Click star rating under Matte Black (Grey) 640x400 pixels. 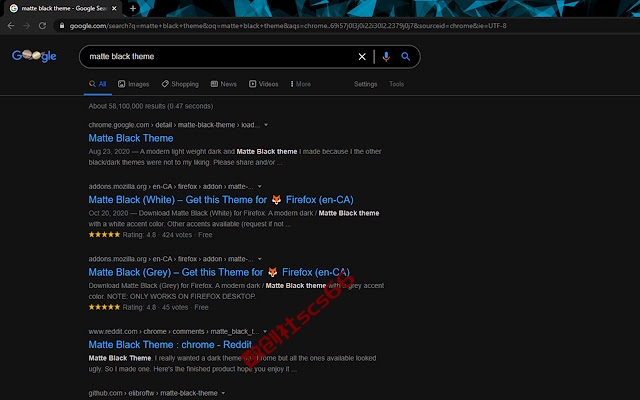click(x=104, y=307)
